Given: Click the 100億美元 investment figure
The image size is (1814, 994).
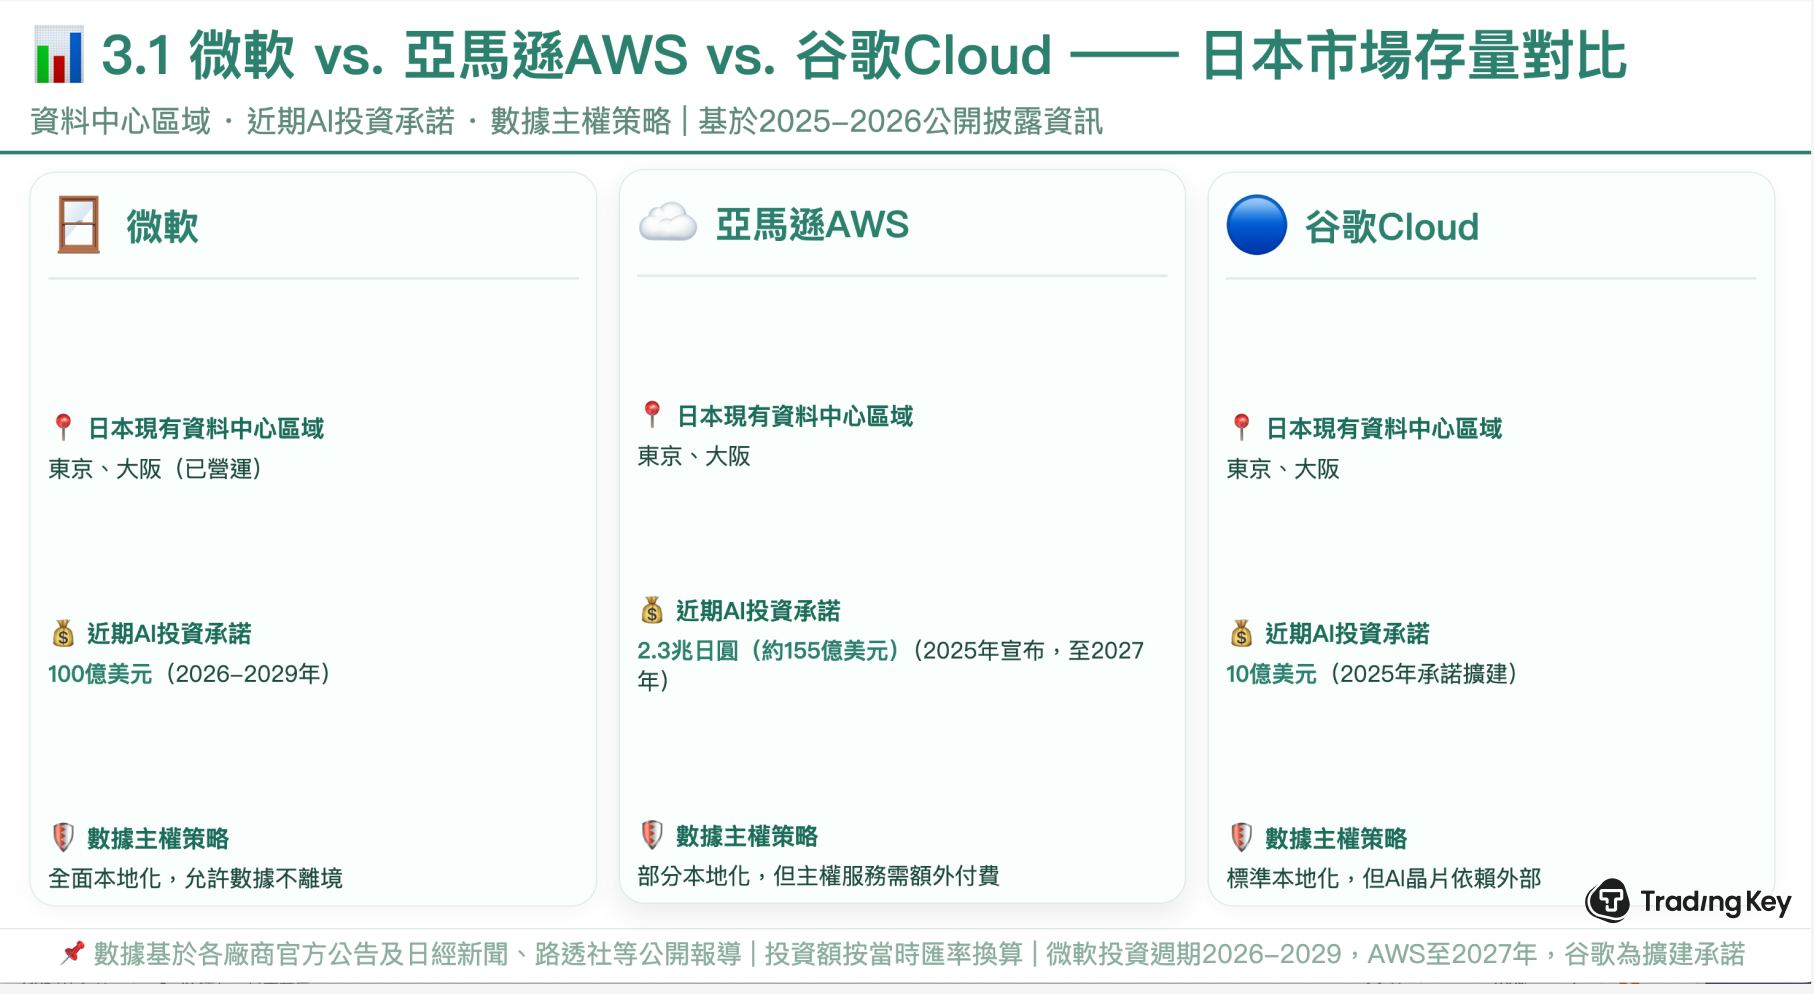Looking at the screenshot, I should coord(100,674).
